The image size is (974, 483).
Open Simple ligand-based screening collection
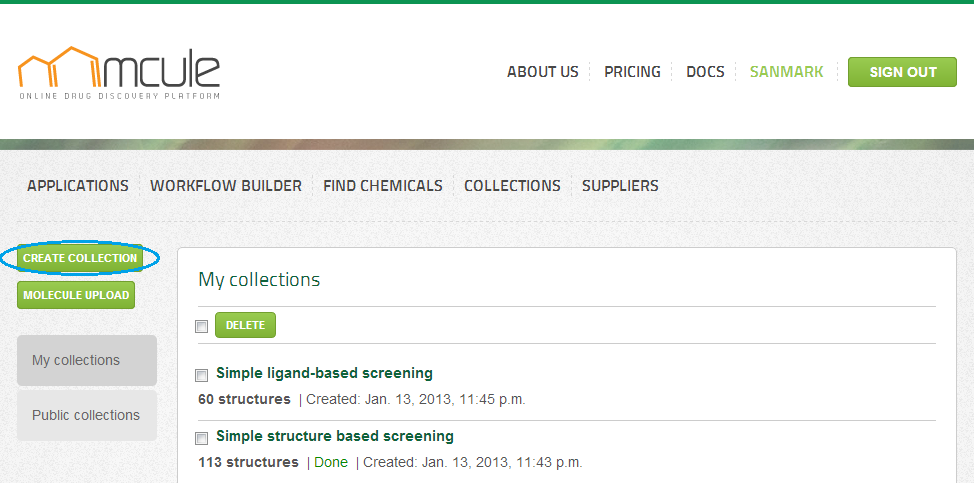324,373
